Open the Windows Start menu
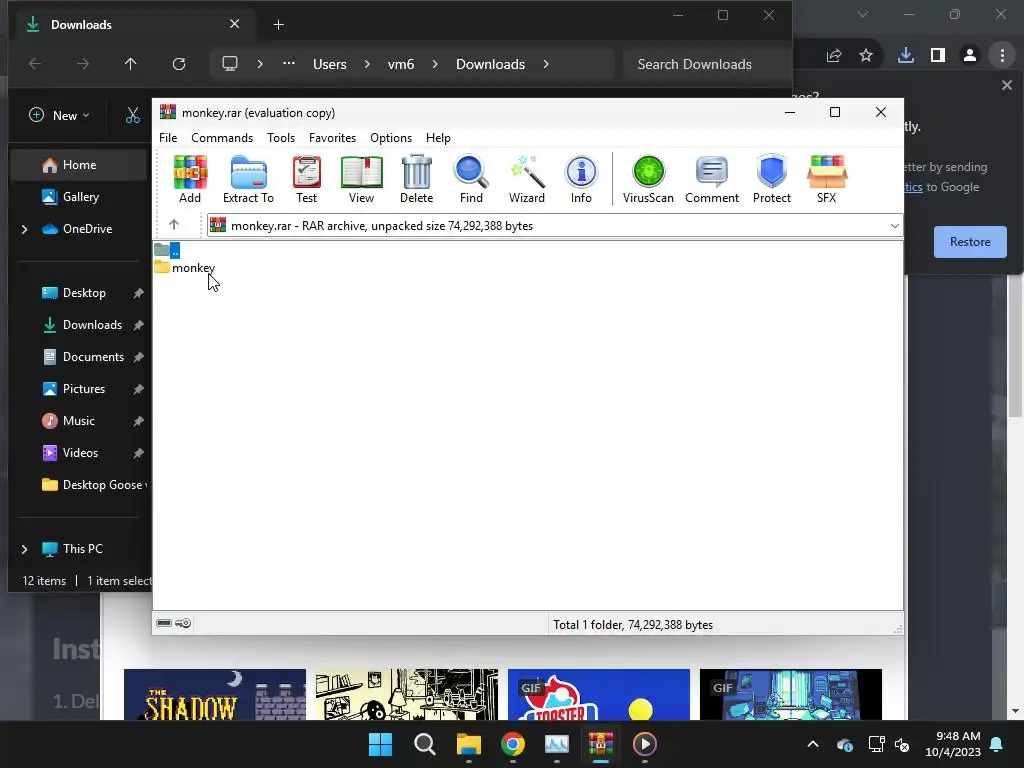The image size is (1024, 768). coord(380,744)
